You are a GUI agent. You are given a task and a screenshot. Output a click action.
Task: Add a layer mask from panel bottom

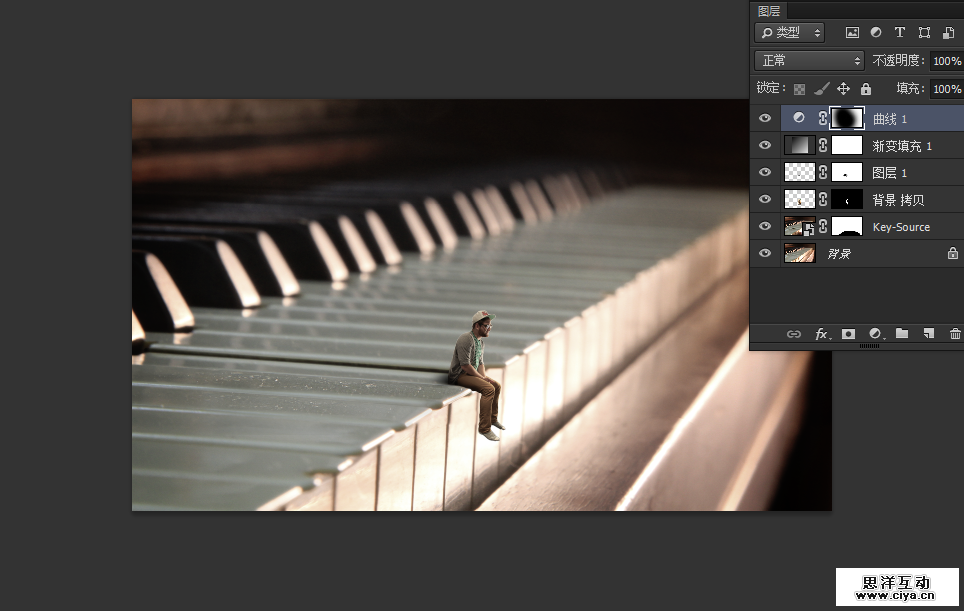coord(848,334)
